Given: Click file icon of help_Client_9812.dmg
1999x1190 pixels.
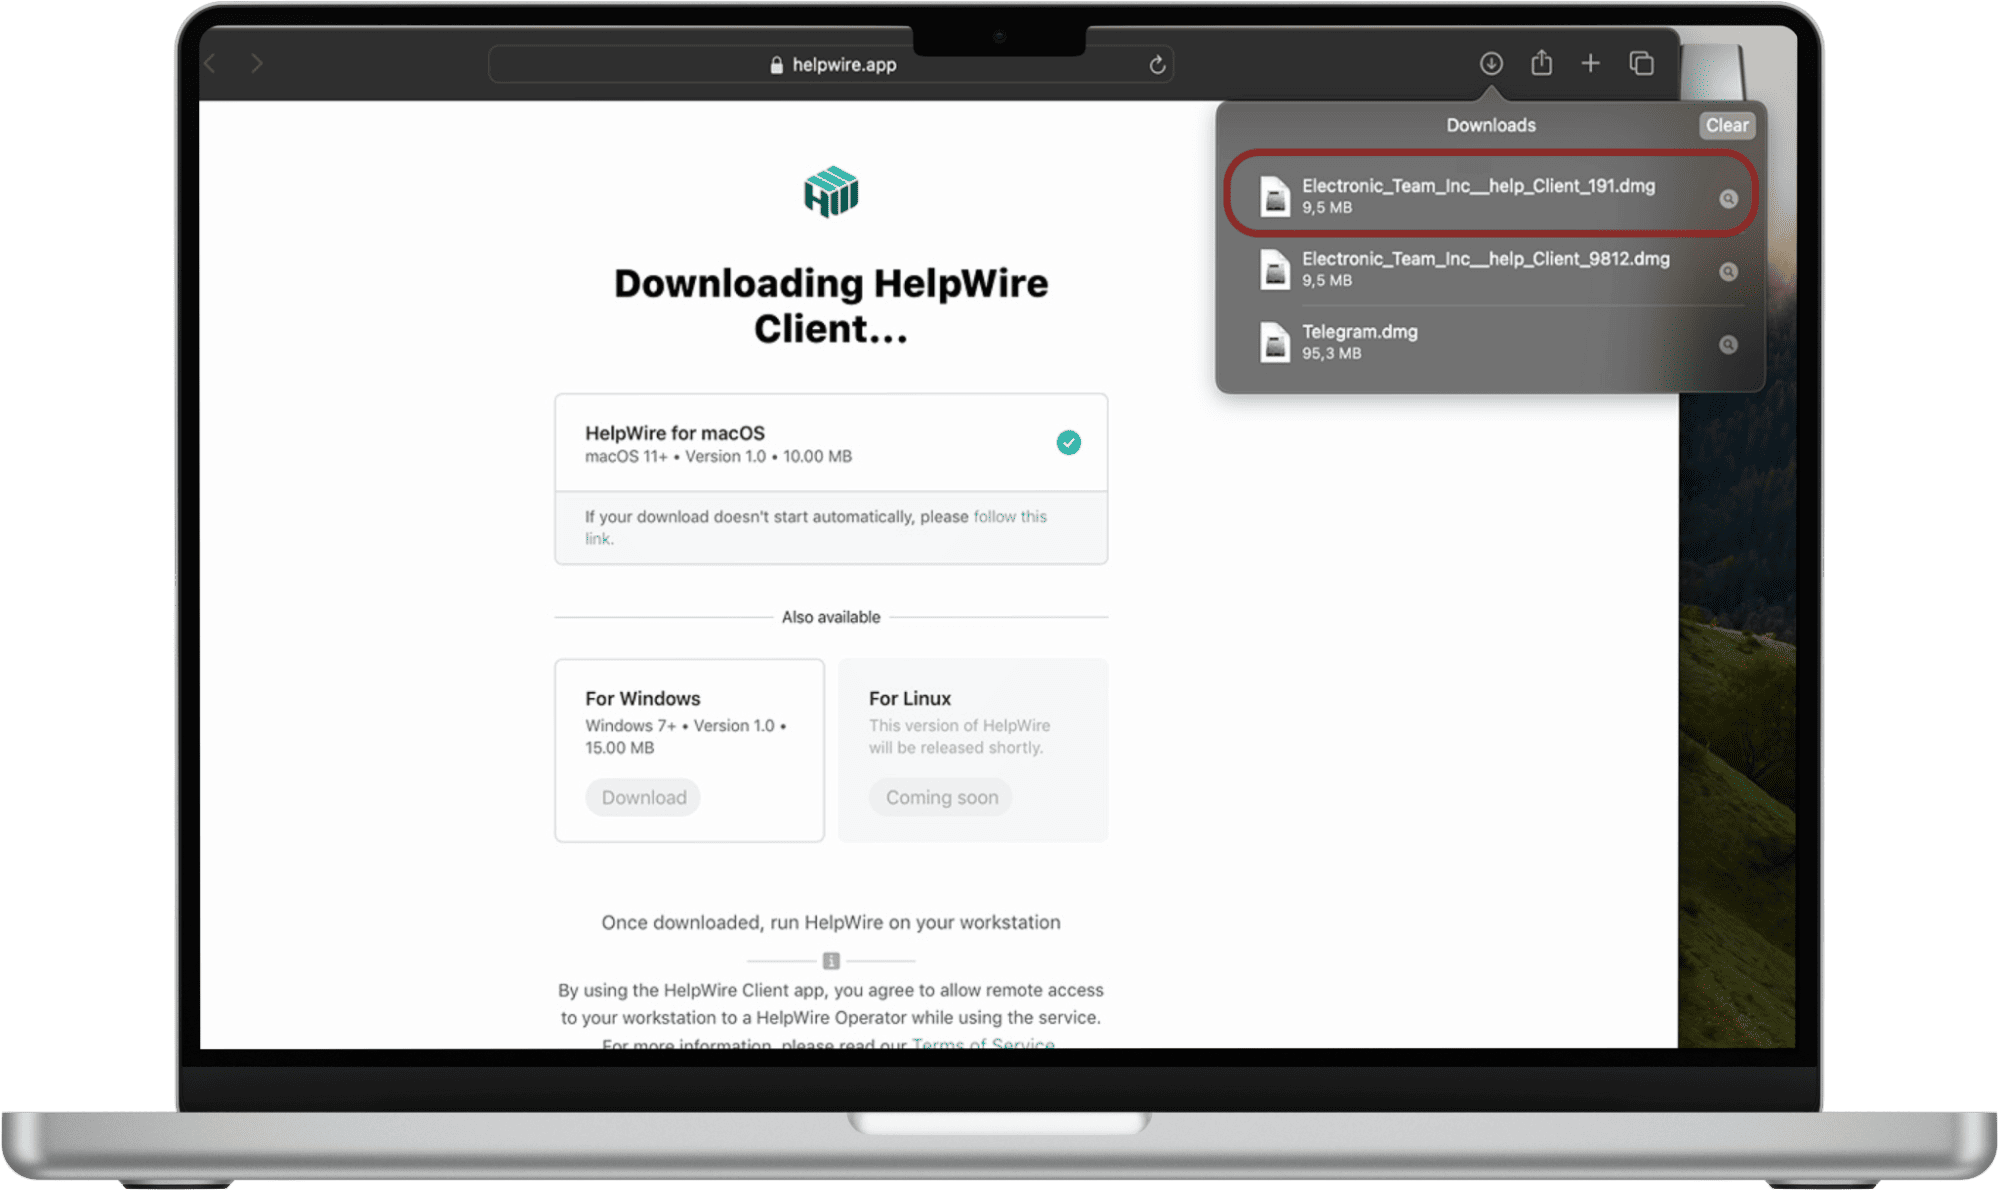Looking at the screenshot, I should click(x=1274, y=269).
